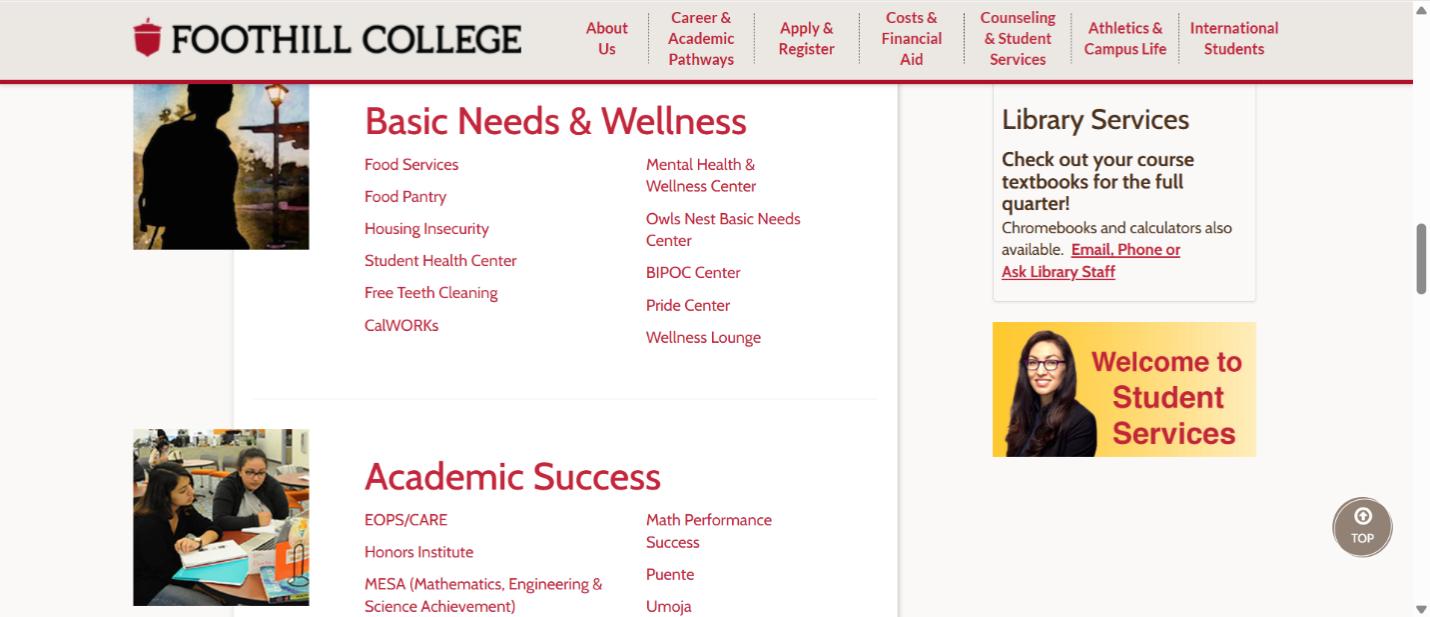Click the Foothill College acorn logo
The image size is (1430, 617).
click(x=147, y=38)
